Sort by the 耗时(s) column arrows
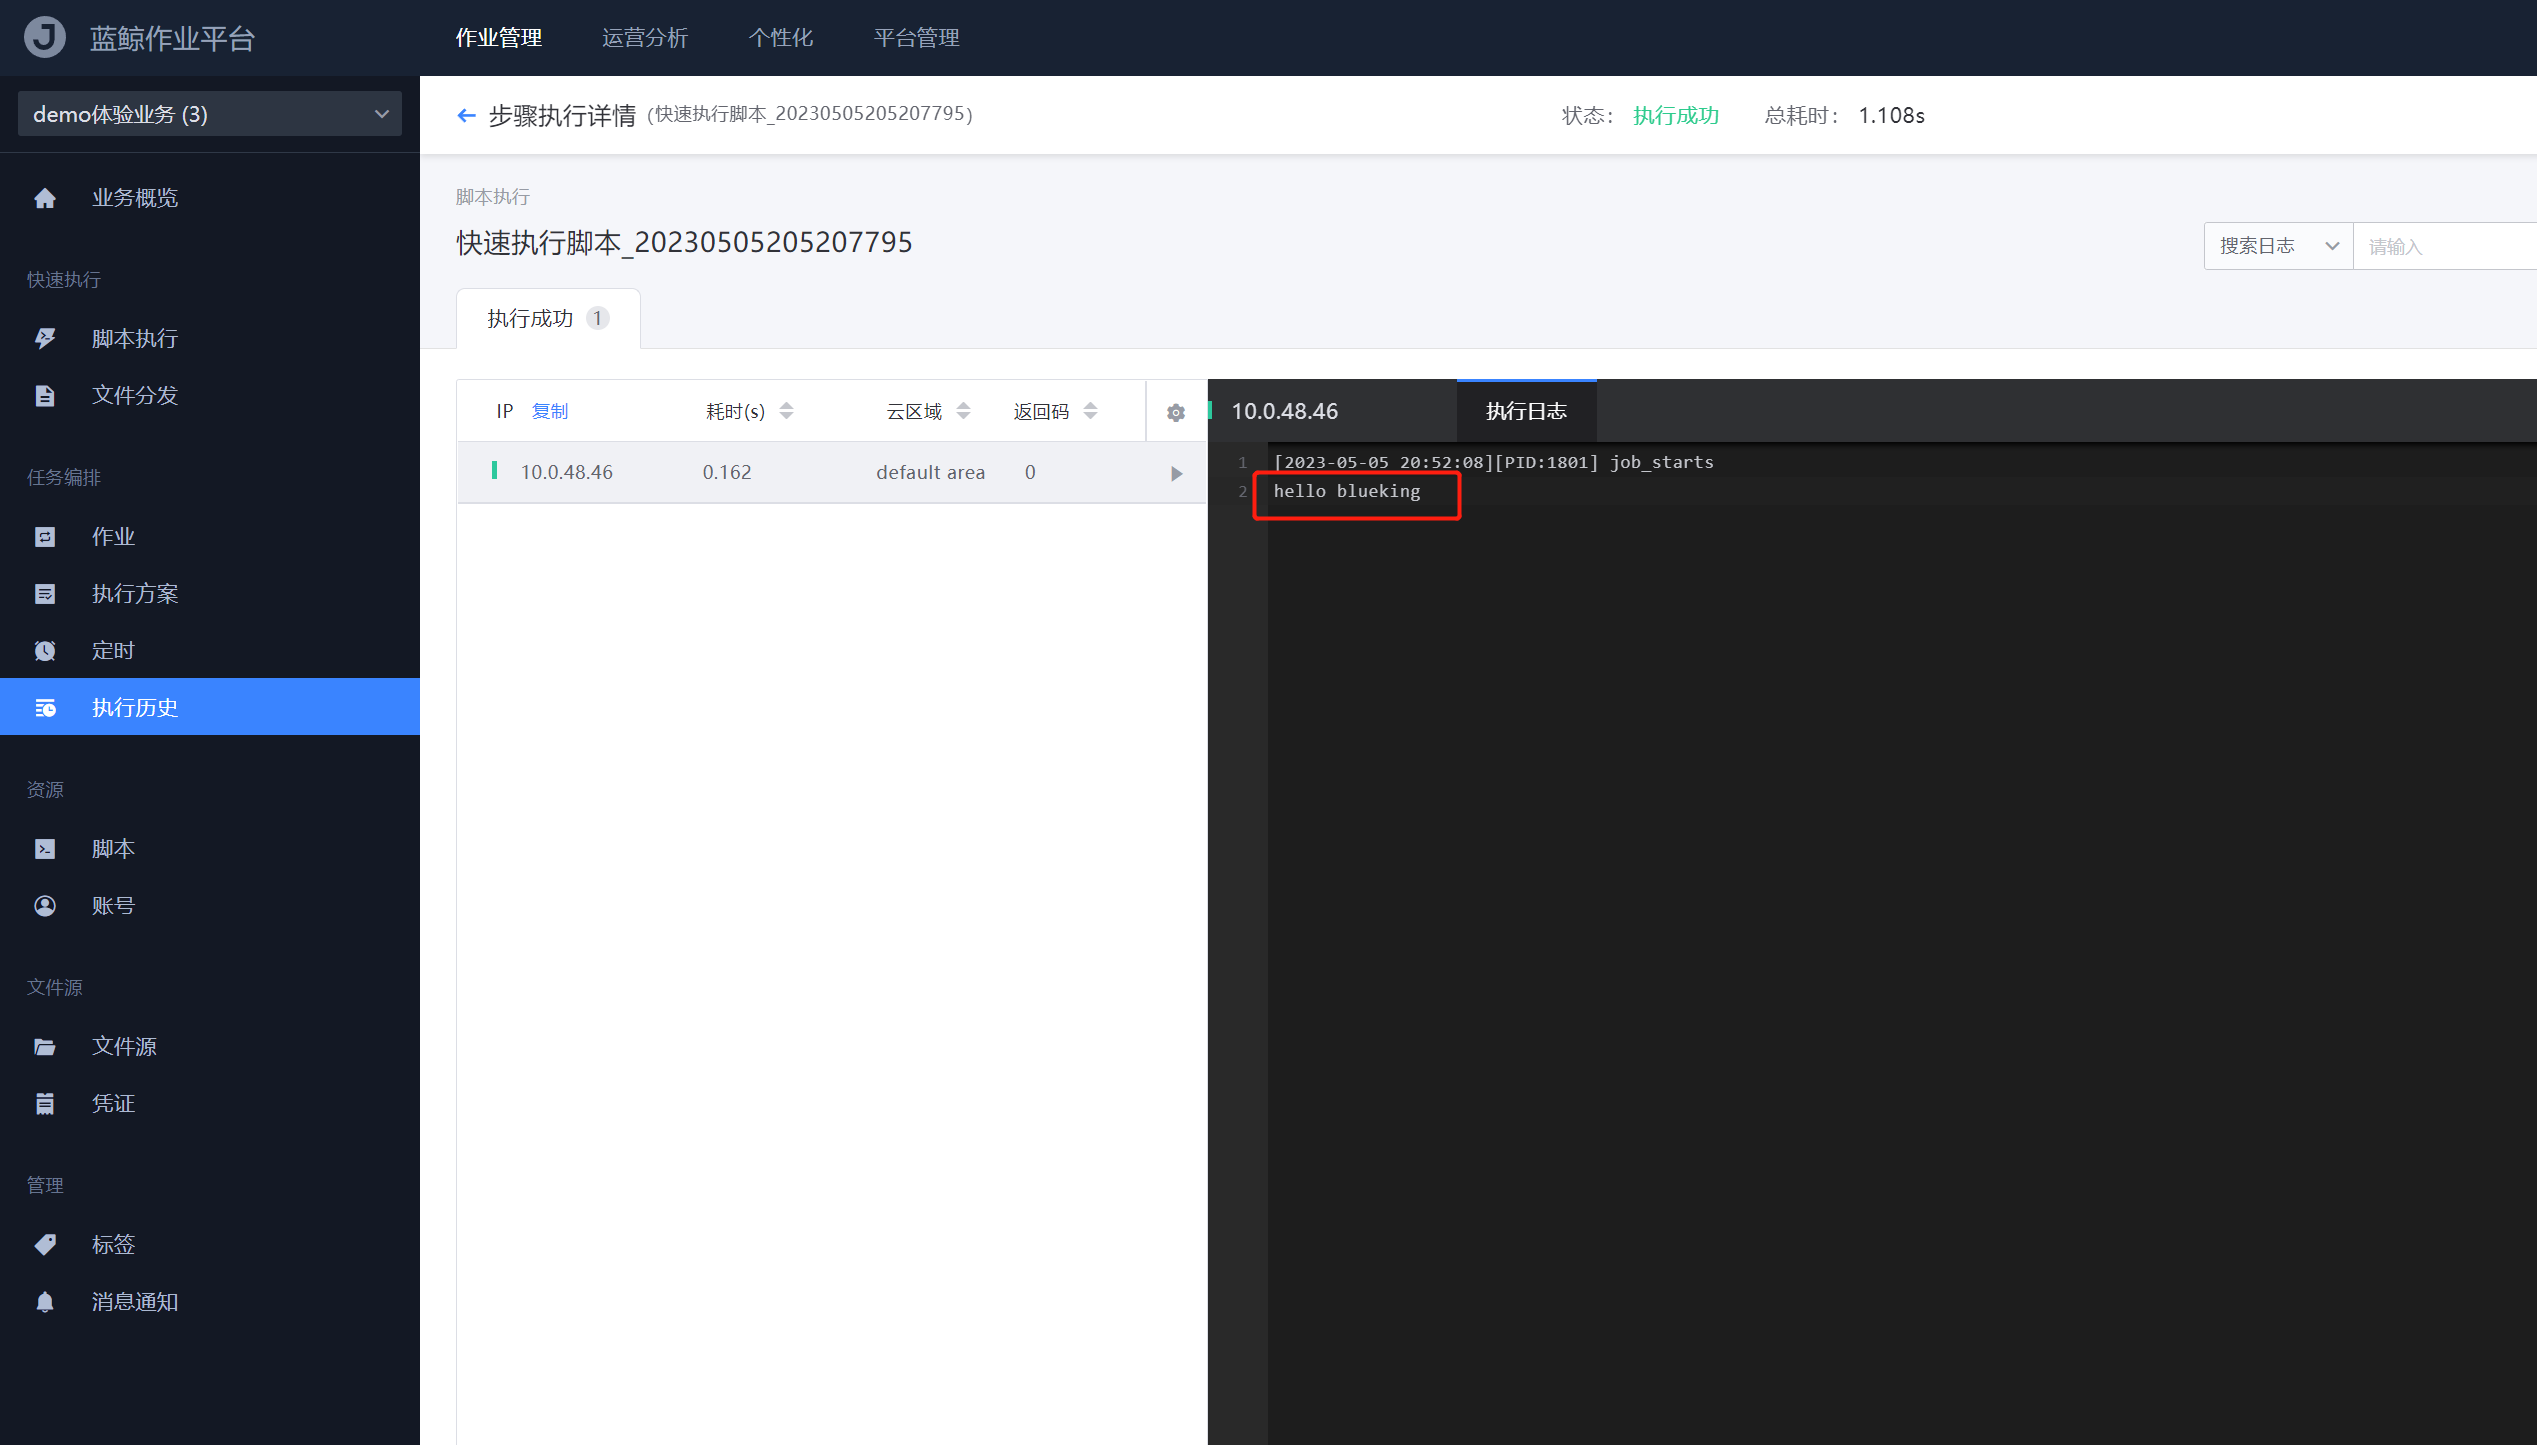This screenshot has height=1445, width=2537. click(x=787, y=411)
